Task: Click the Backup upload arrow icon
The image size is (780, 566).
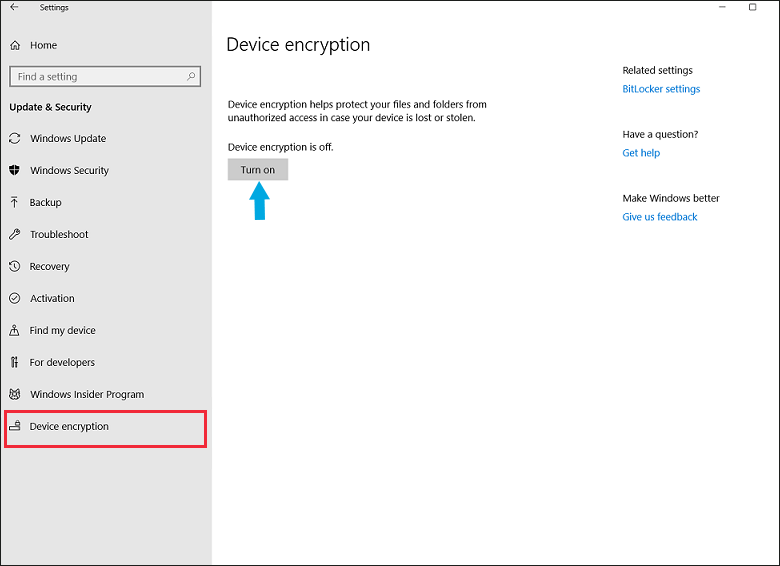Action: click(14, 202)
